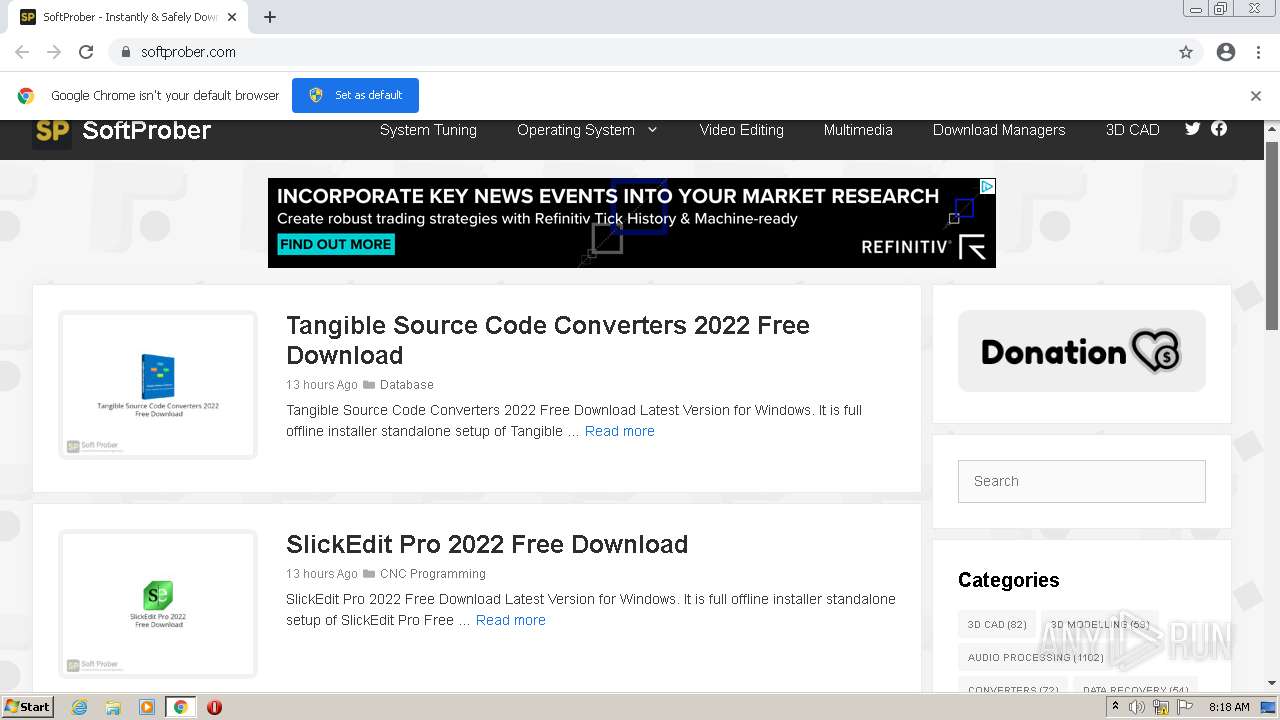
Task: Show hidden tray icons arrow
Action: (1115, 706)
